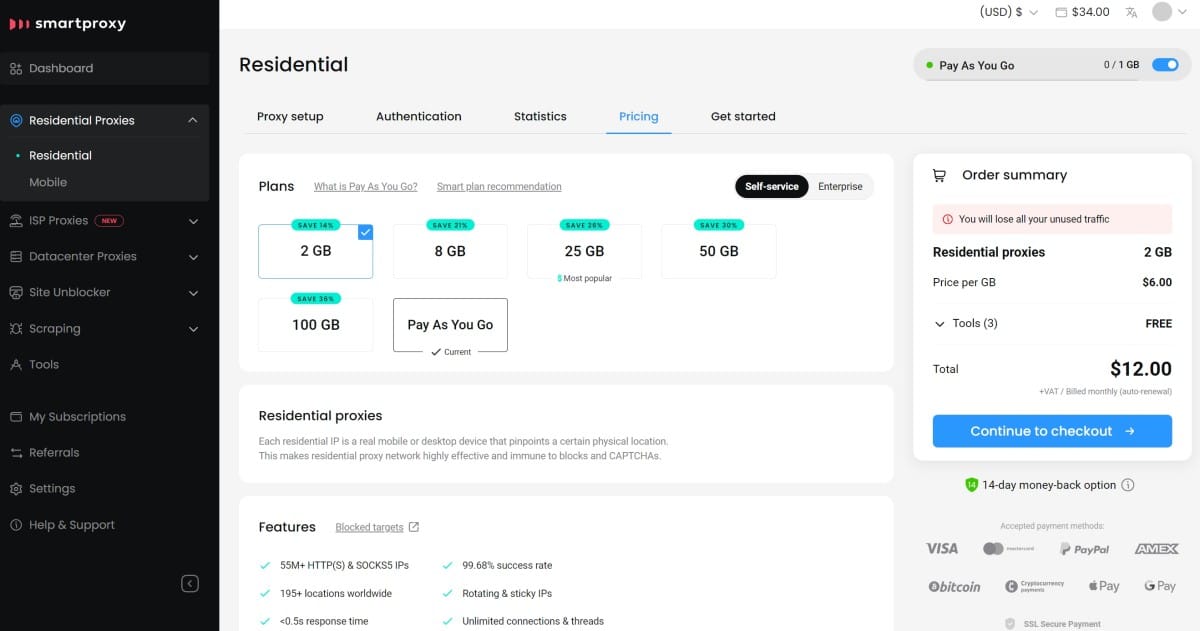Click Continue to checkout button
The image size is (1200, 631).
click(x=1052, y=431)
